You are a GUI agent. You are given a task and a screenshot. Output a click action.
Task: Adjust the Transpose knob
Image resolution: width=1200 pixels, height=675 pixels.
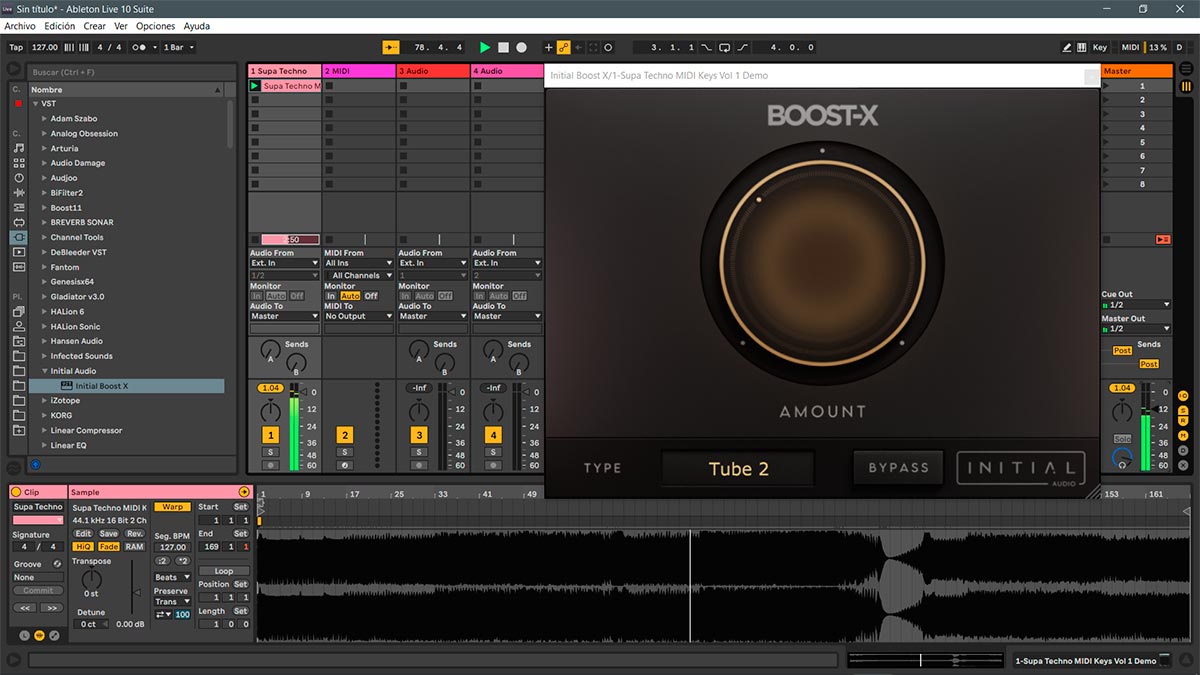click(x=91, y=579)
